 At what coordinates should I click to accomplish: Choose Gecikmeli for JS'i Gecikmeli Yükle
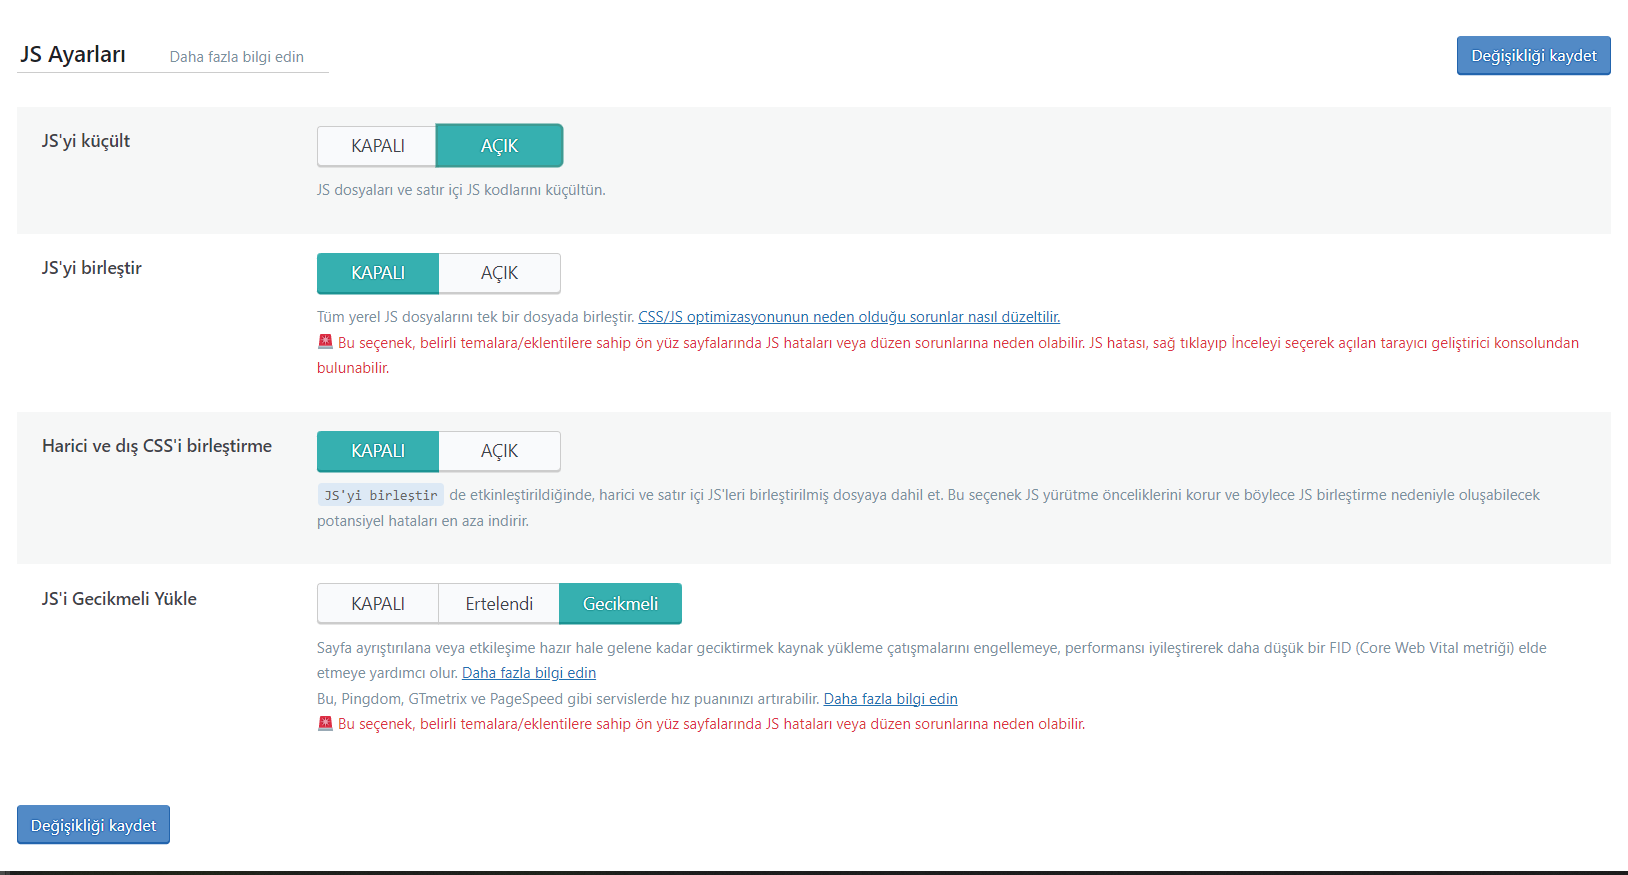point(620,604)
